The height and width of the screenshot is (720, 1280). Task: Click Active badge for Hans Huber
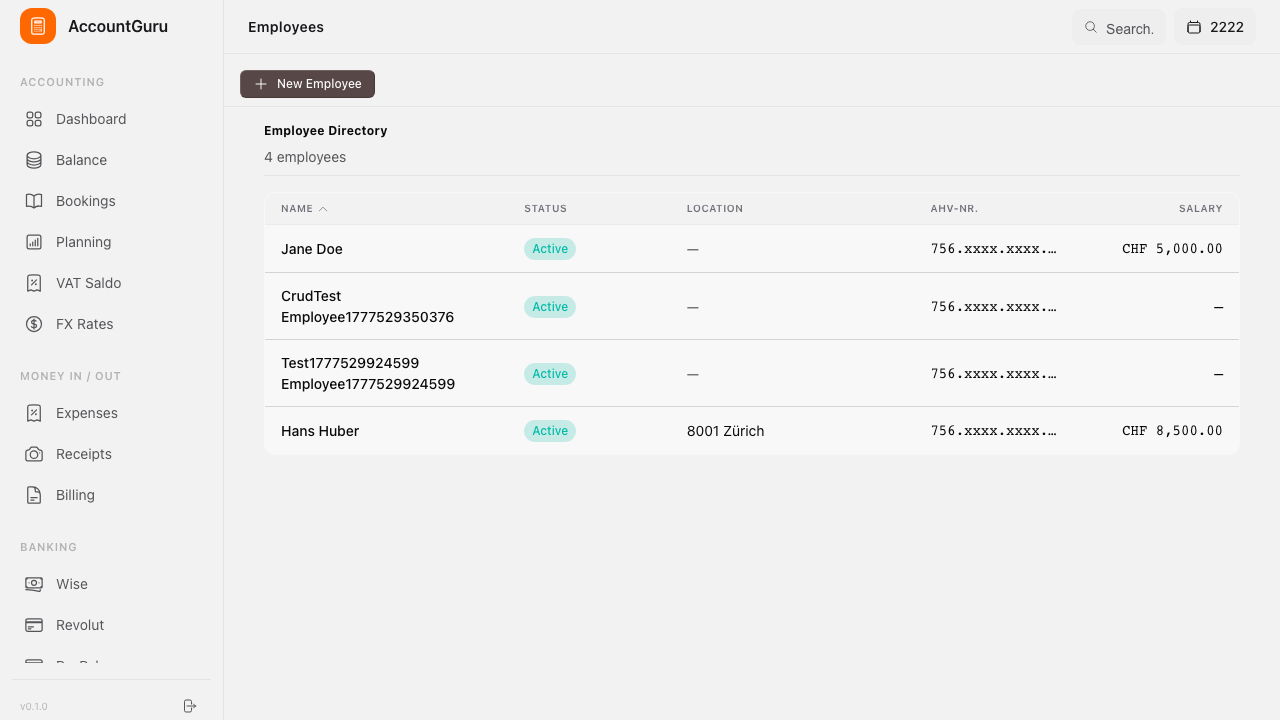click(550, 431)
